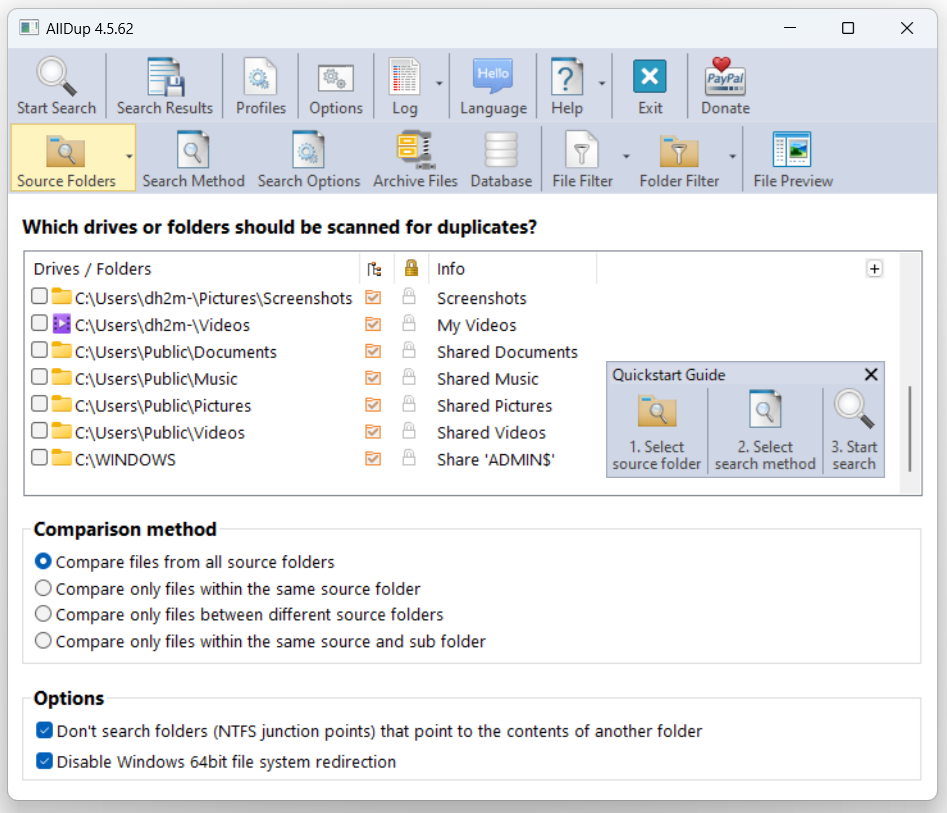Screen dimensions: 947x813
Task: Select the C:\Users\Public\Pictures path row
Action: [x=163, y=405]
